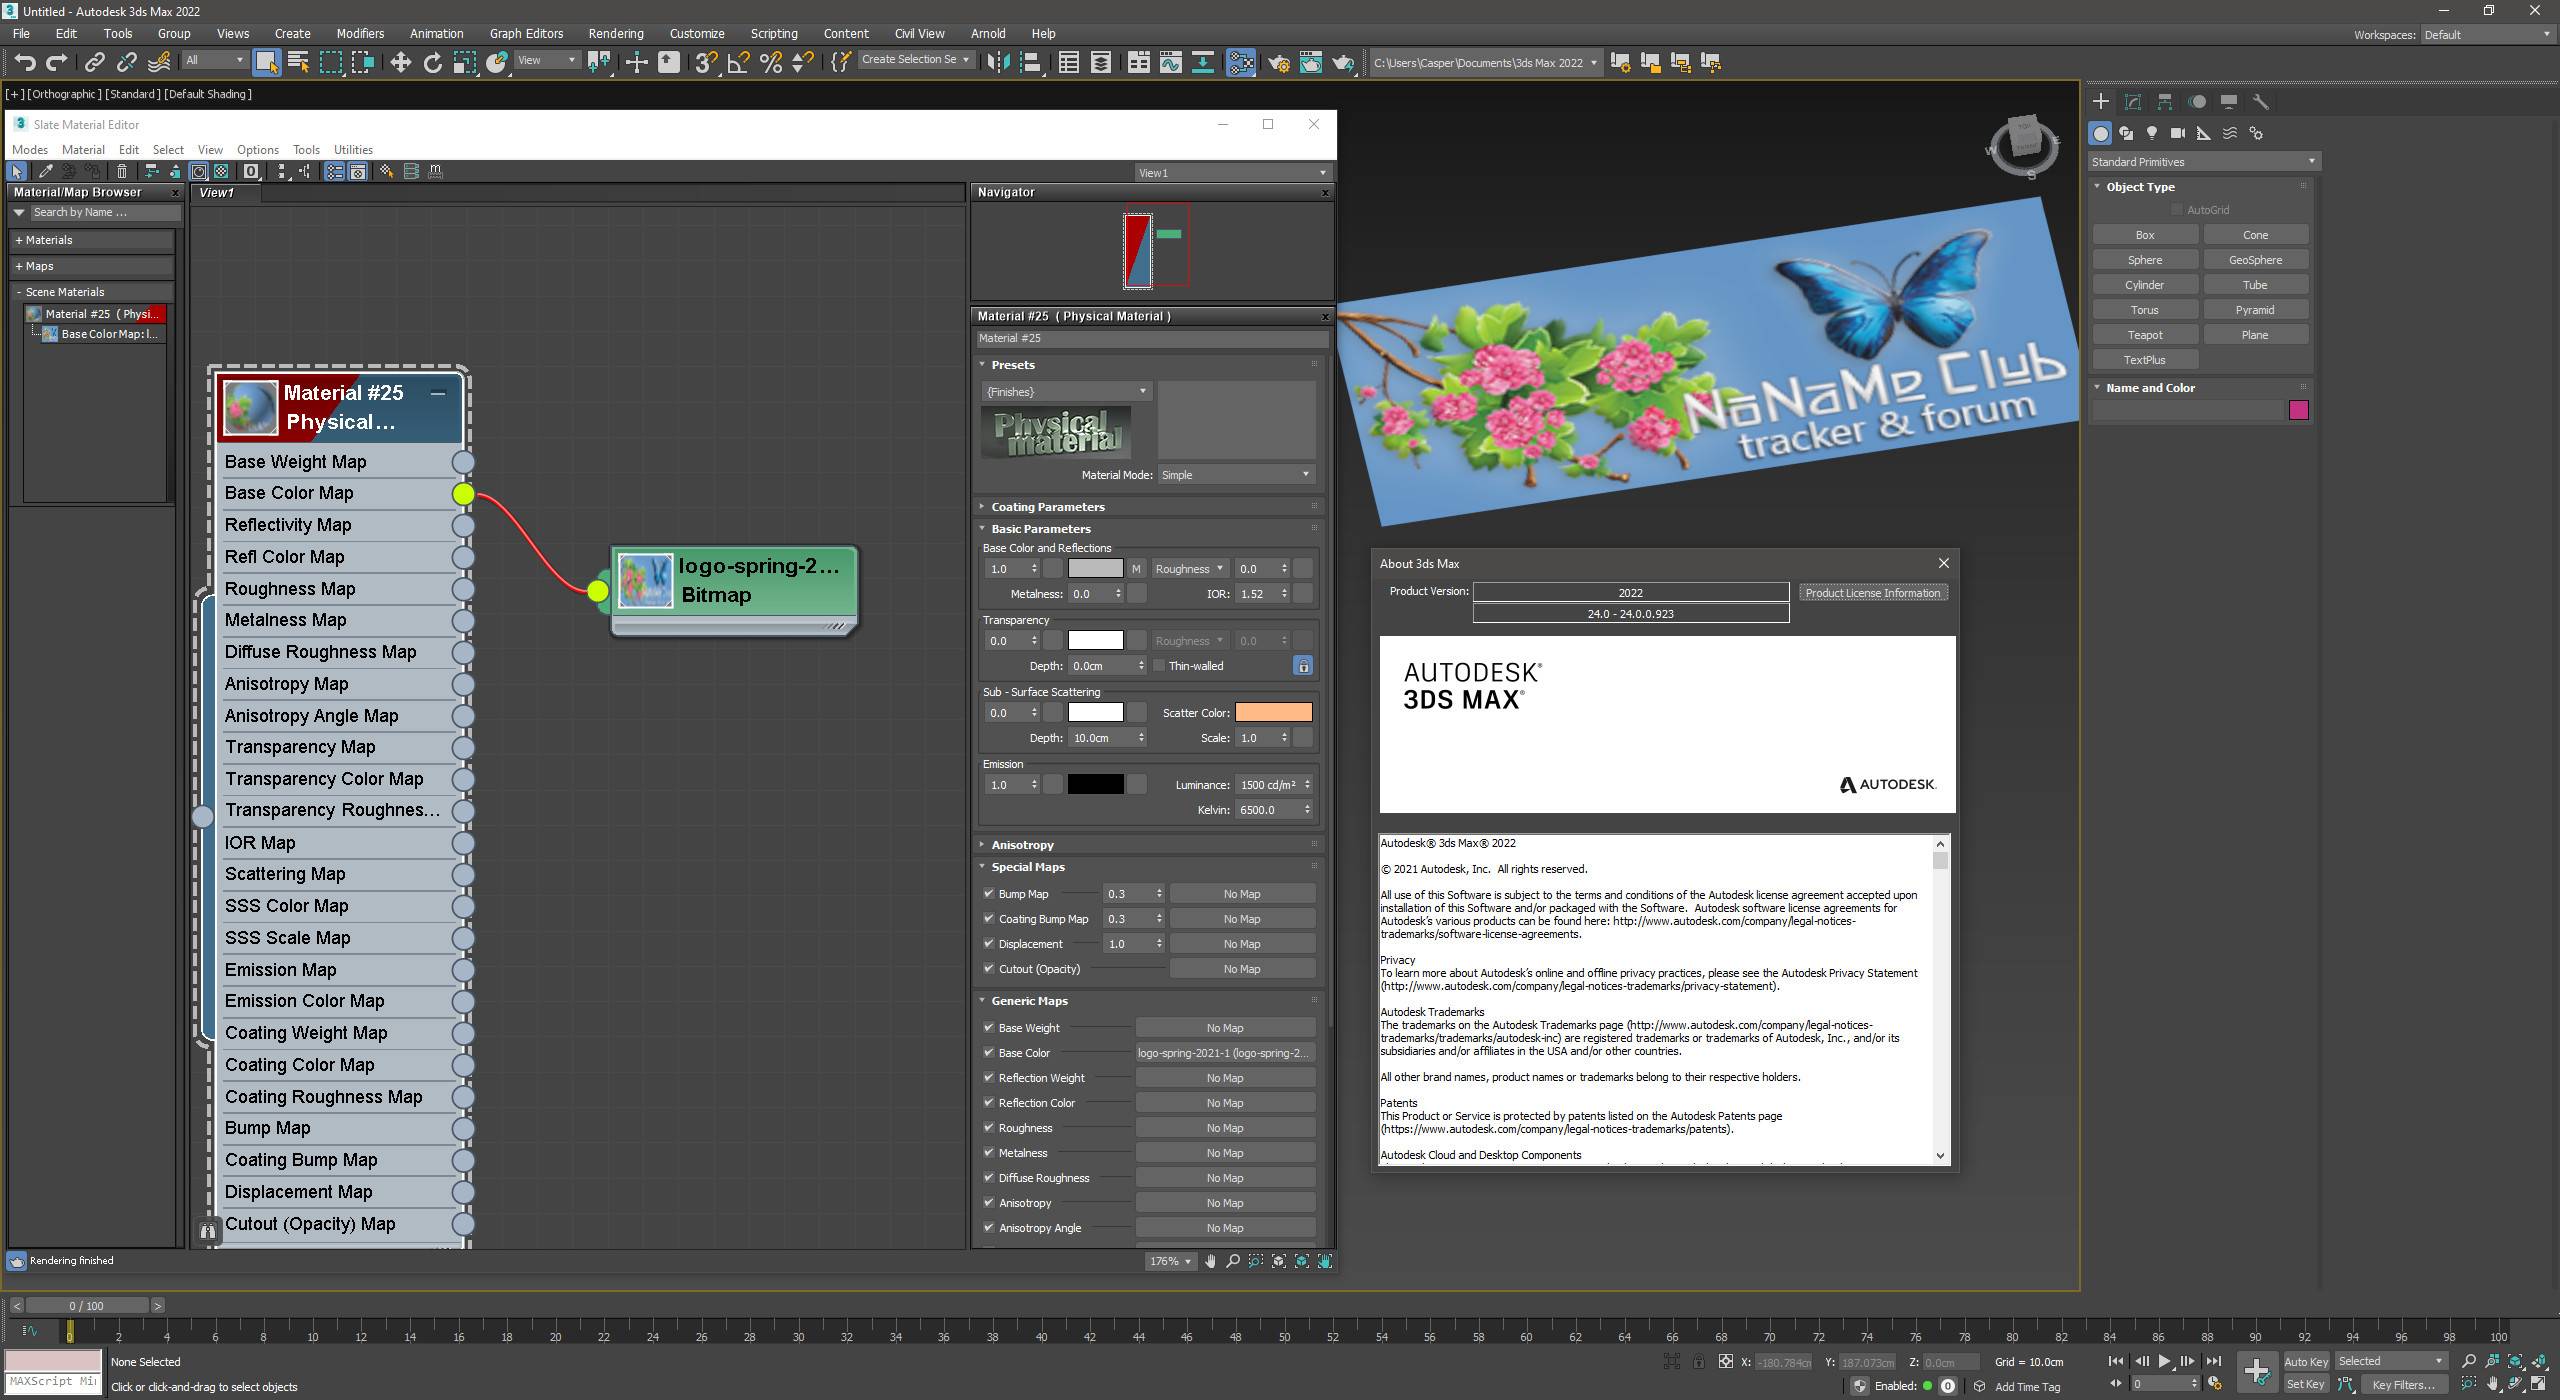This screenshot has height=1400, width=2560.
Task: Open the Align tool
Action: click(1030, 63)
